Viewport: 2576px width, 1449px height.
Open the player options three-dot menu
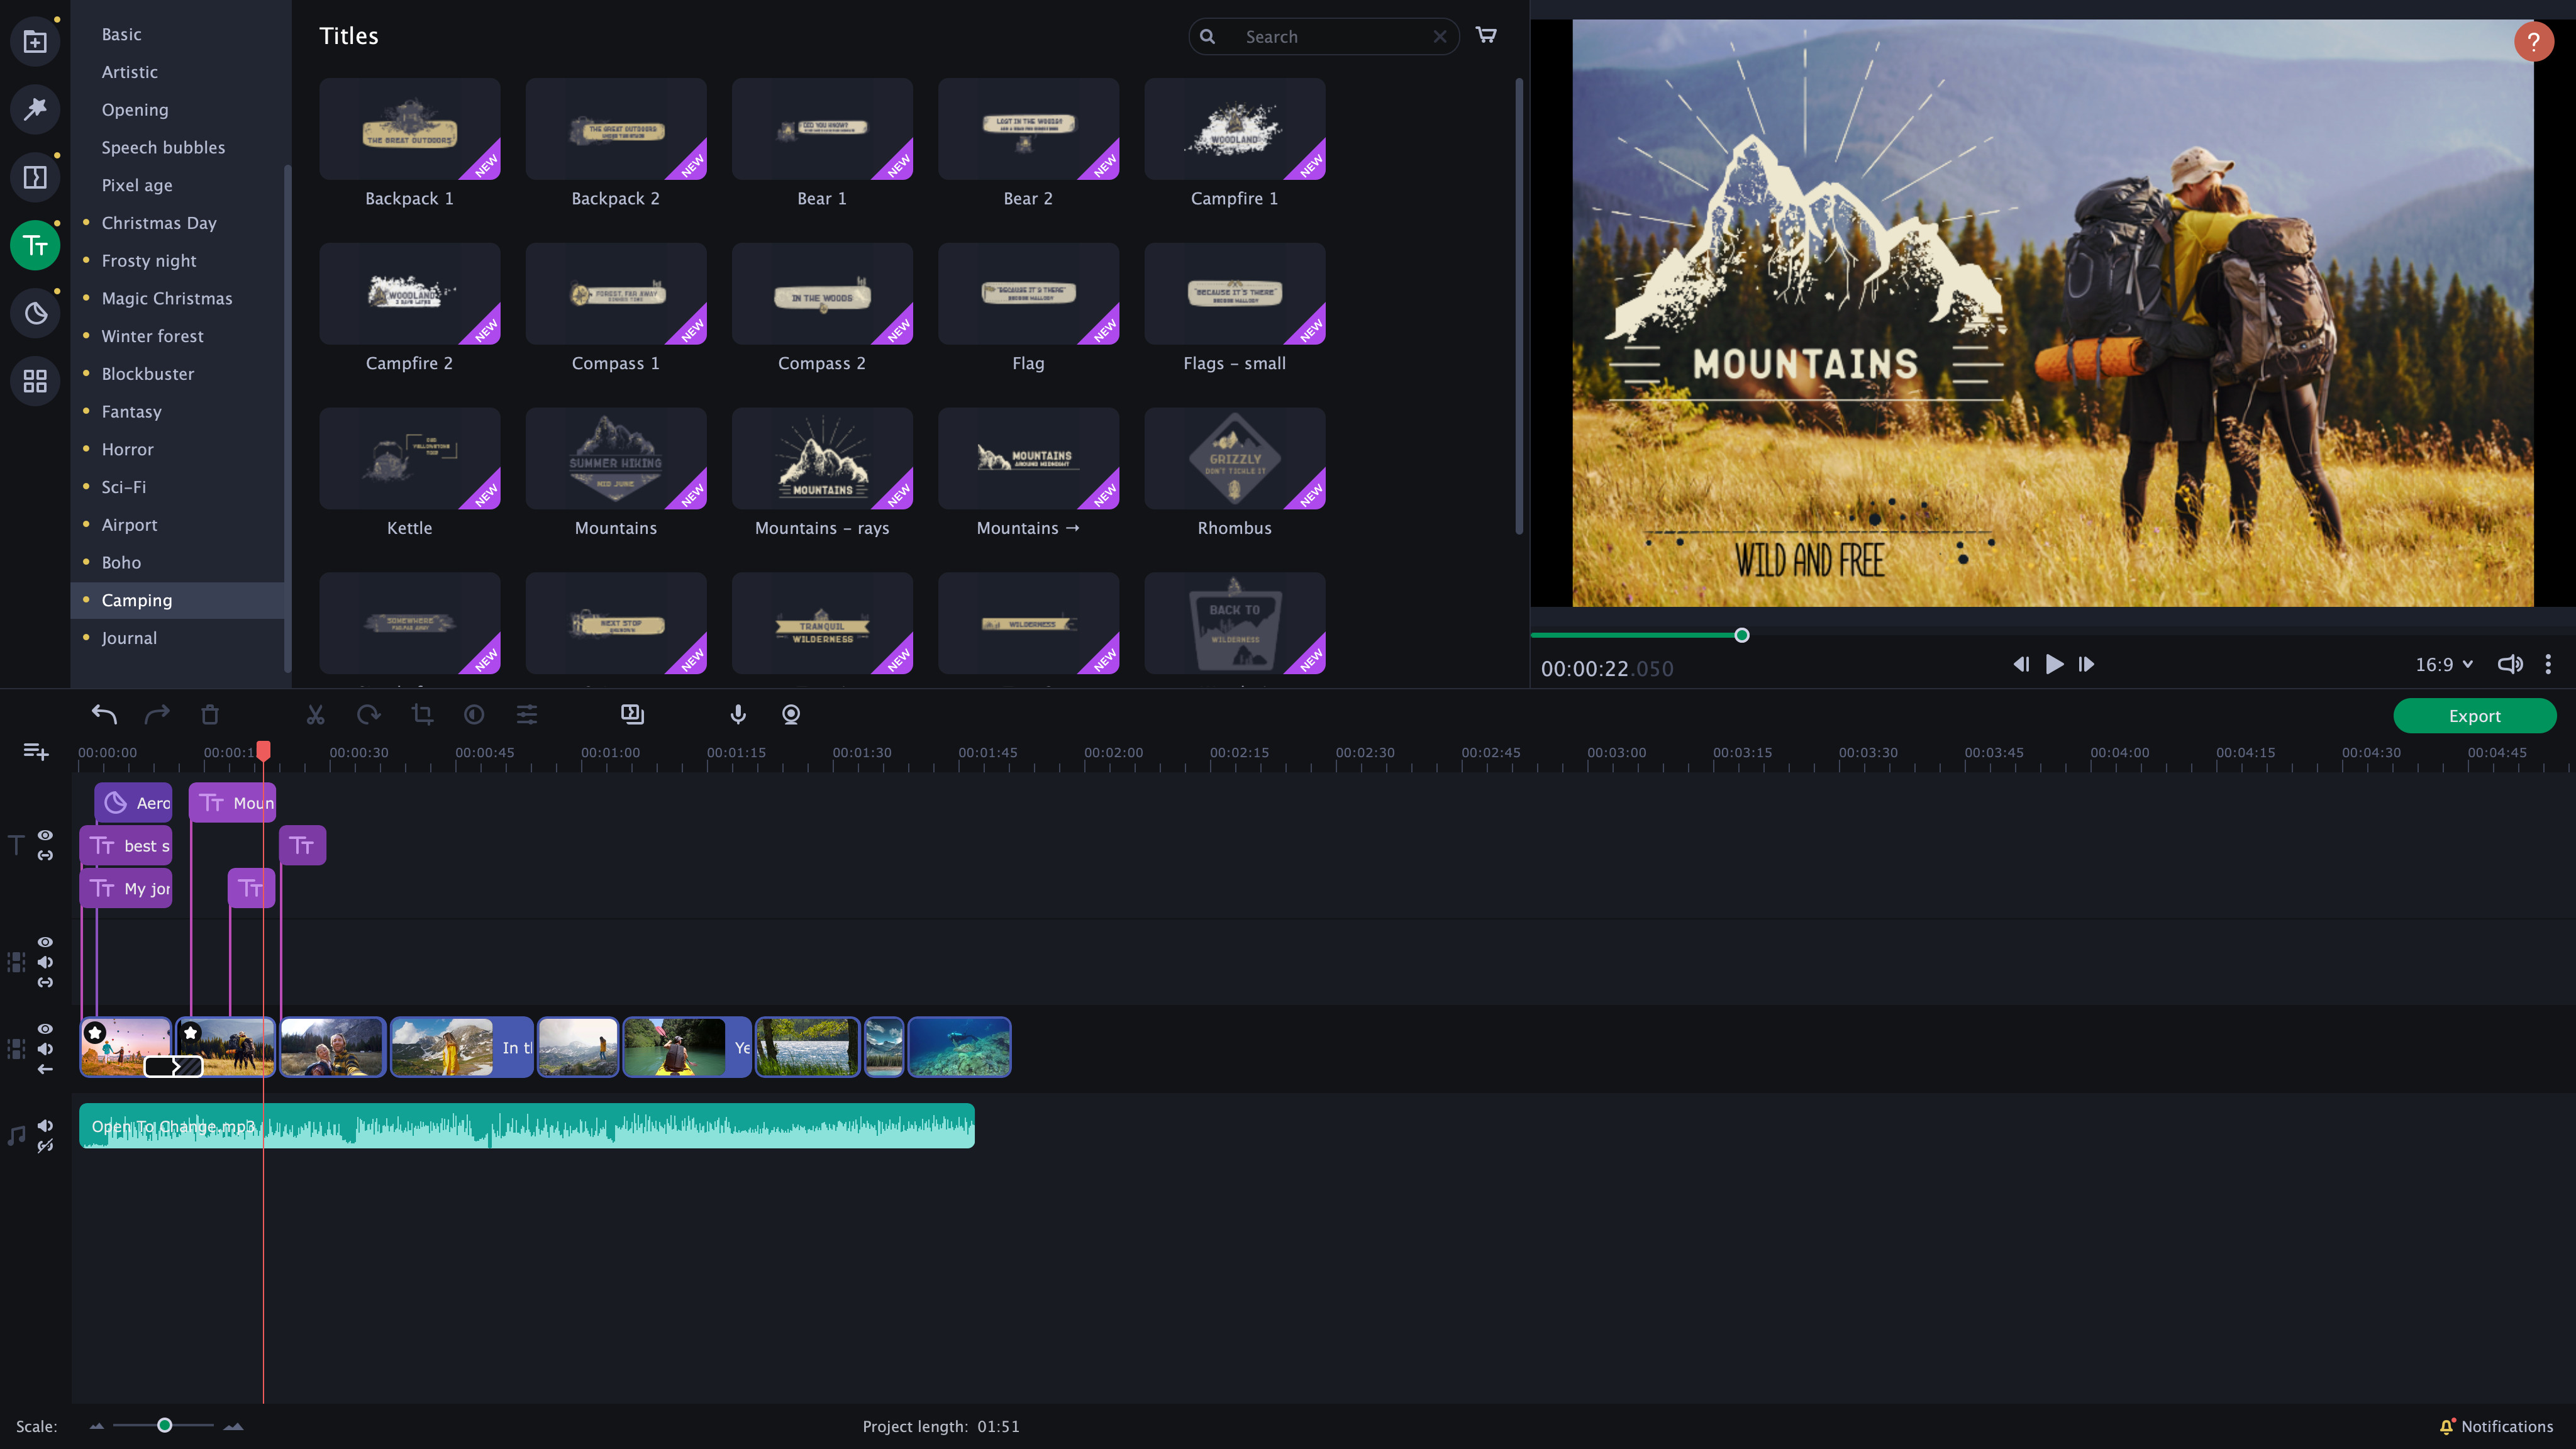point(2549,663)
